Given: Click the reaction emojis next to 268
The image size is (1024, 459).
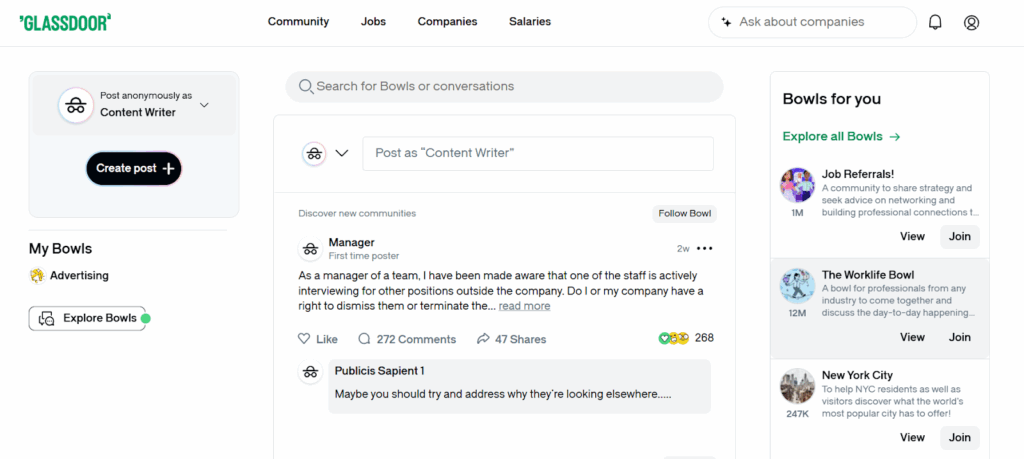Looking at the screenshot, I should [674, 338].
